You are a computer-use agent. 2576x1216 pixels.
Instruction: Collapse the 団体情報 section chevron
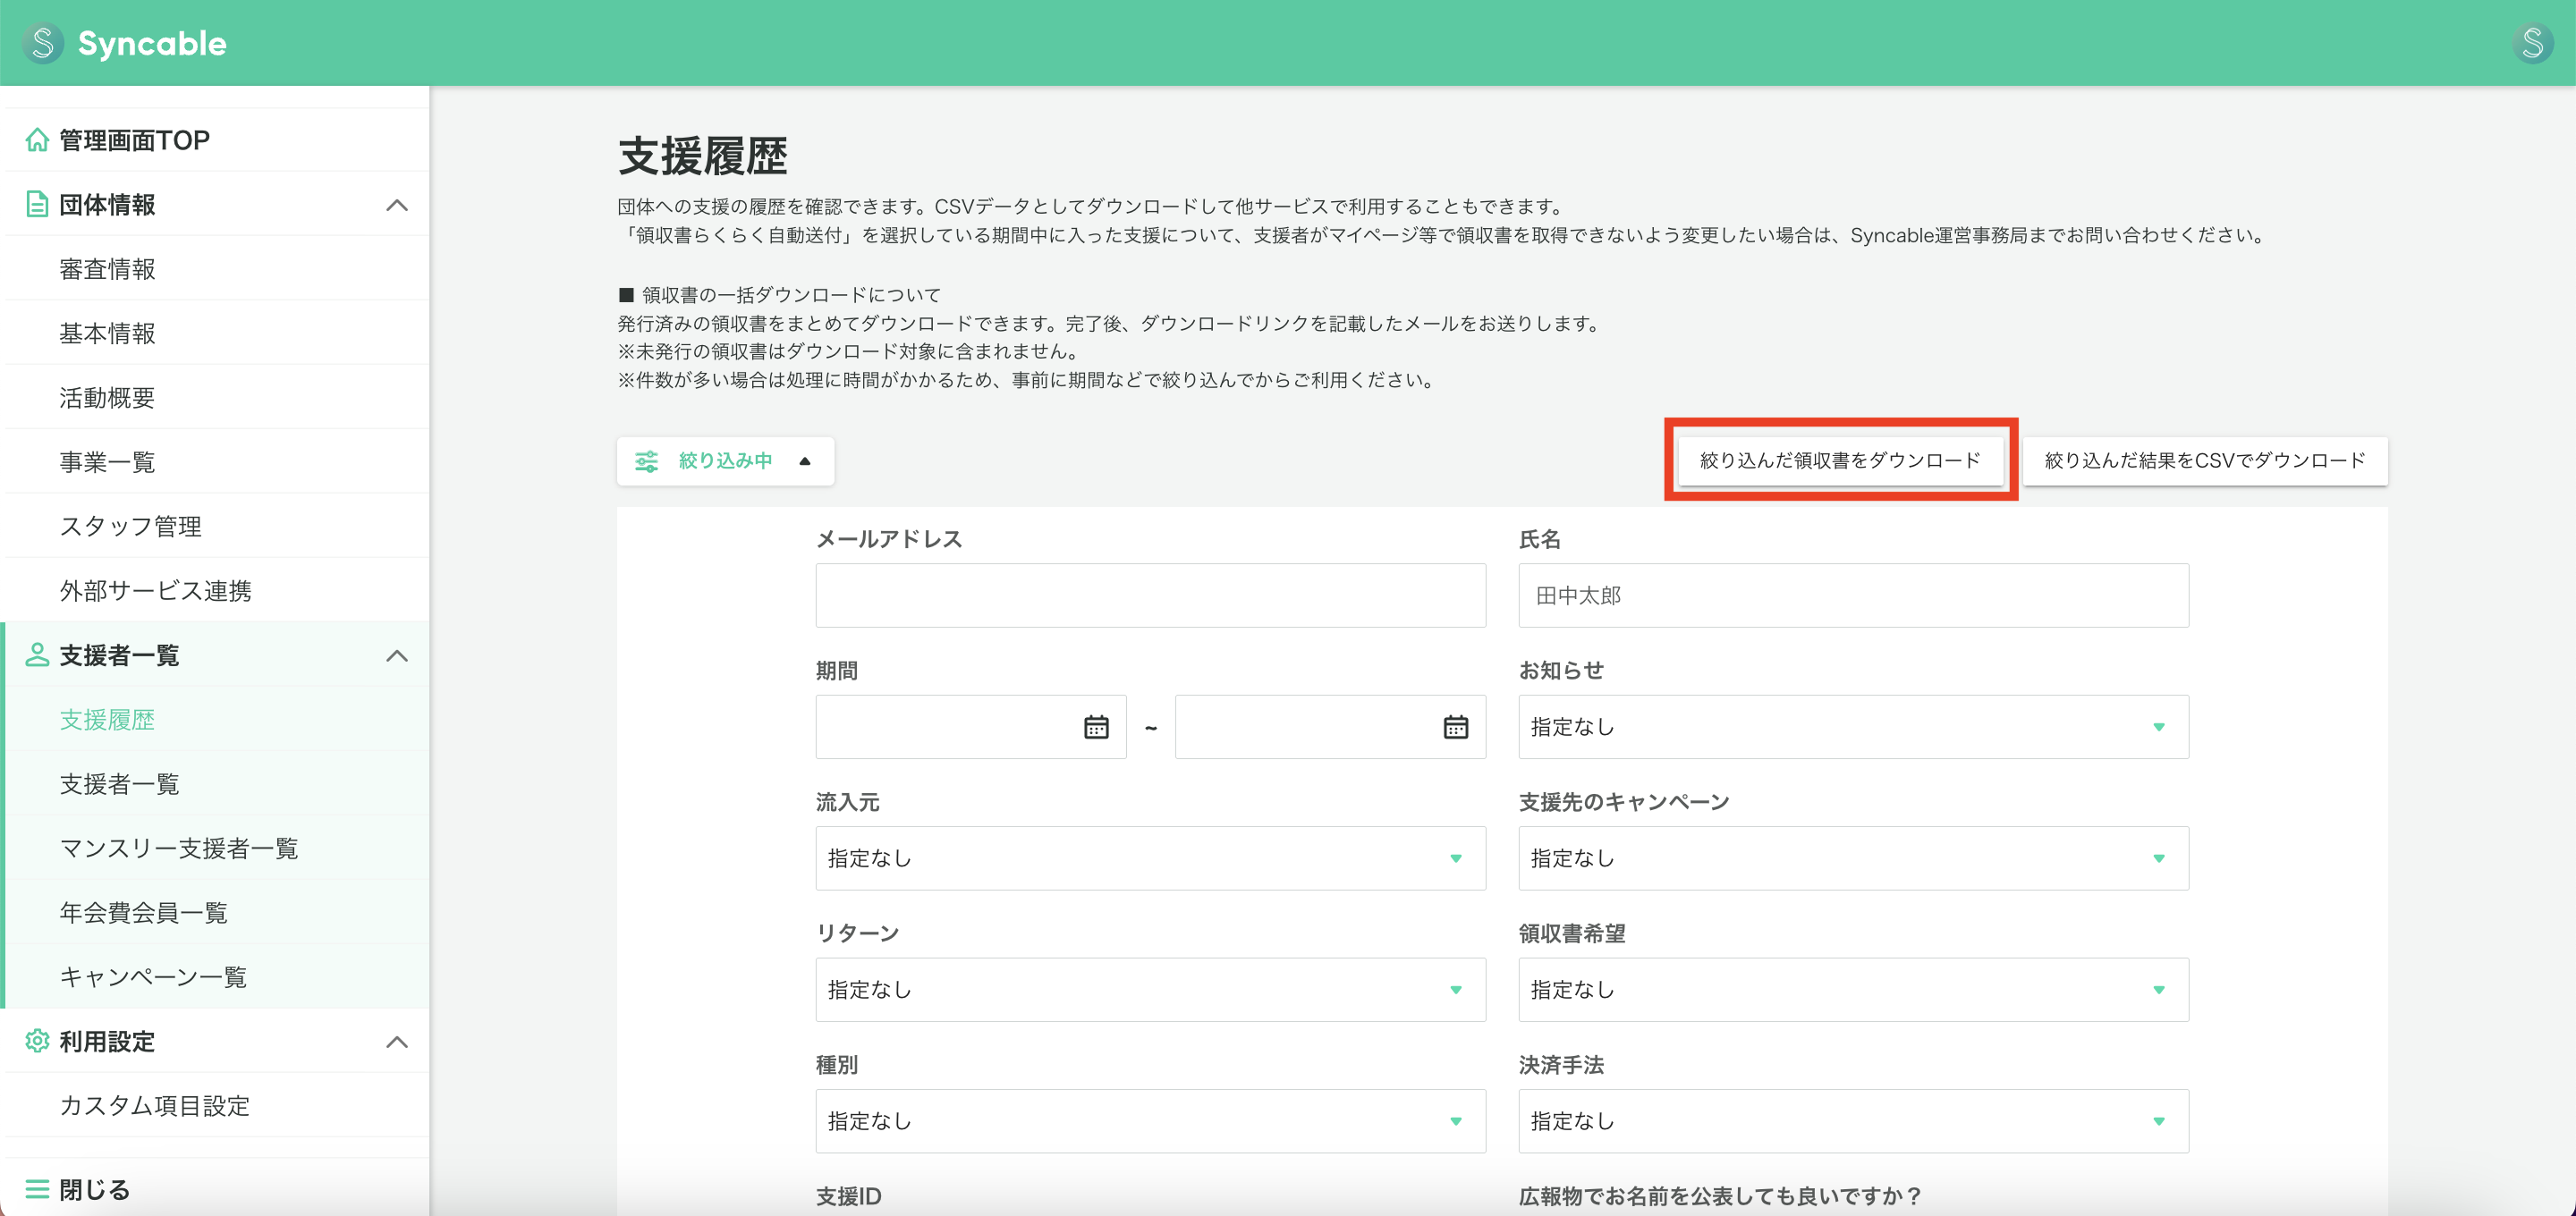click(399, 205)
